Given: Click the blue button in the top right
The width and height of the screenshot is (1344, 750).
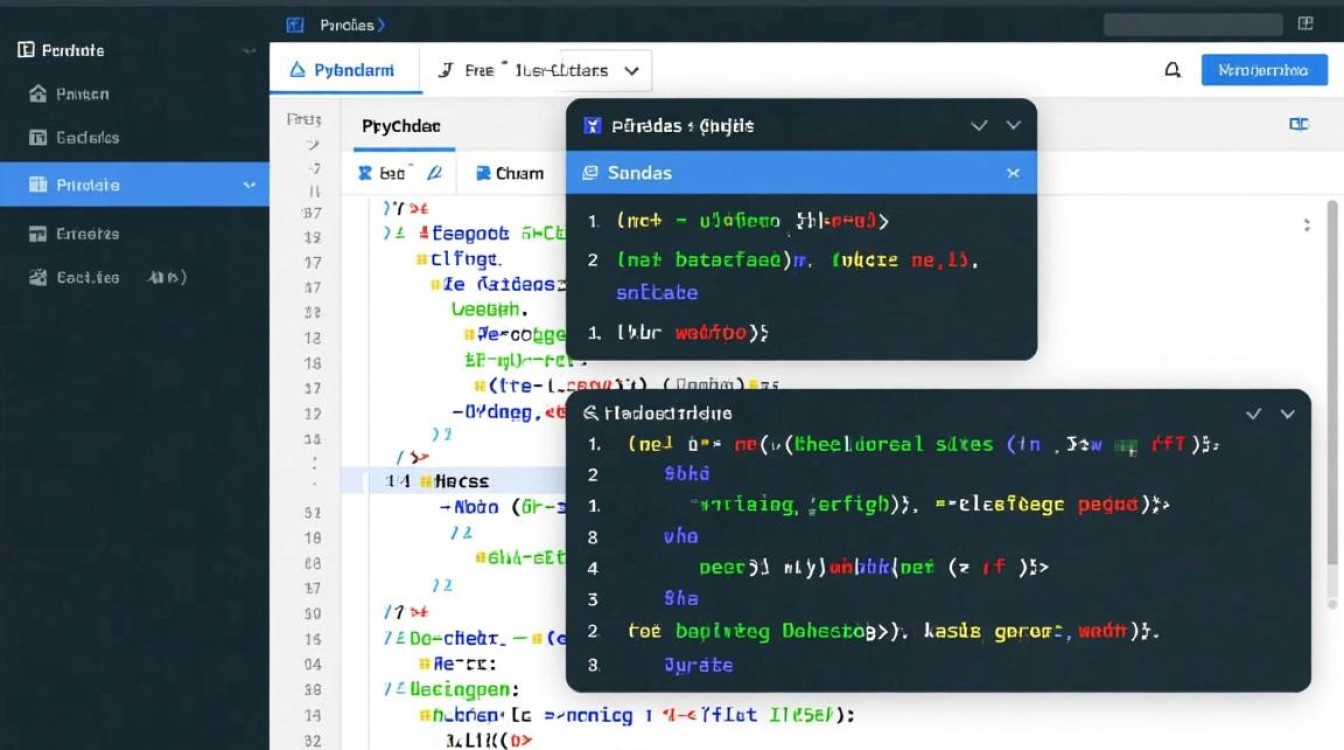Looking at the screenshot, I should click(x=1264, y=70).
